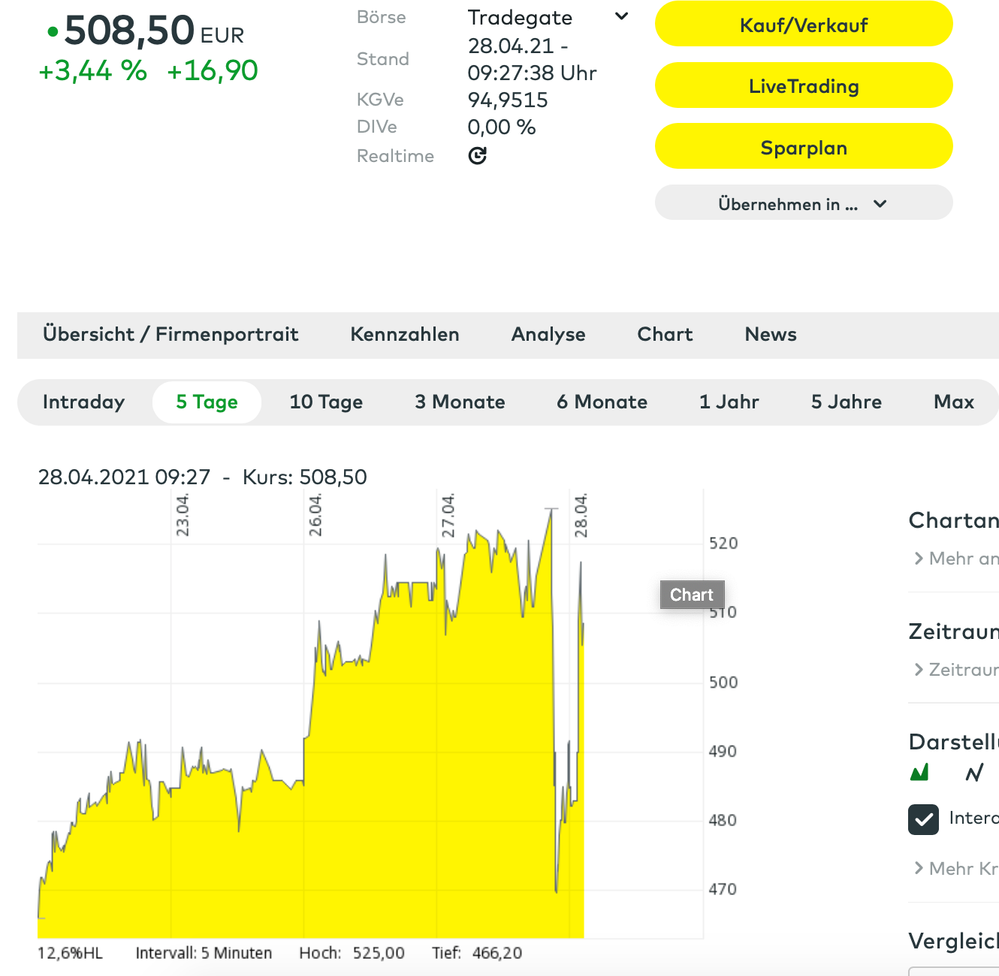
Task: Select the Intraday time range
Action: [x=84, y=402]
